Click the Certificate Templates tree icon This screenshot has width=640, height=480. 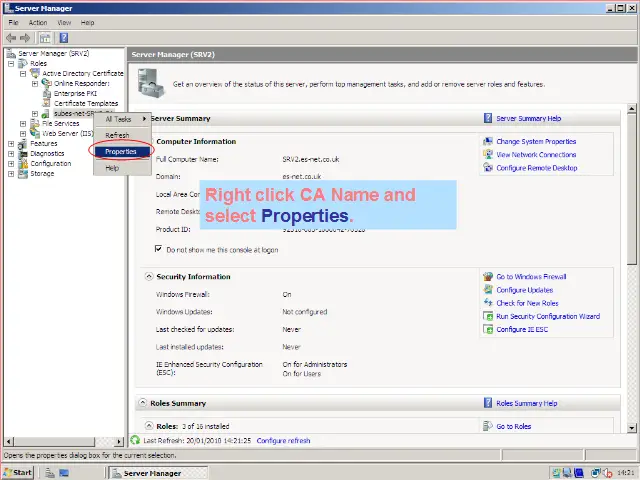47,103
